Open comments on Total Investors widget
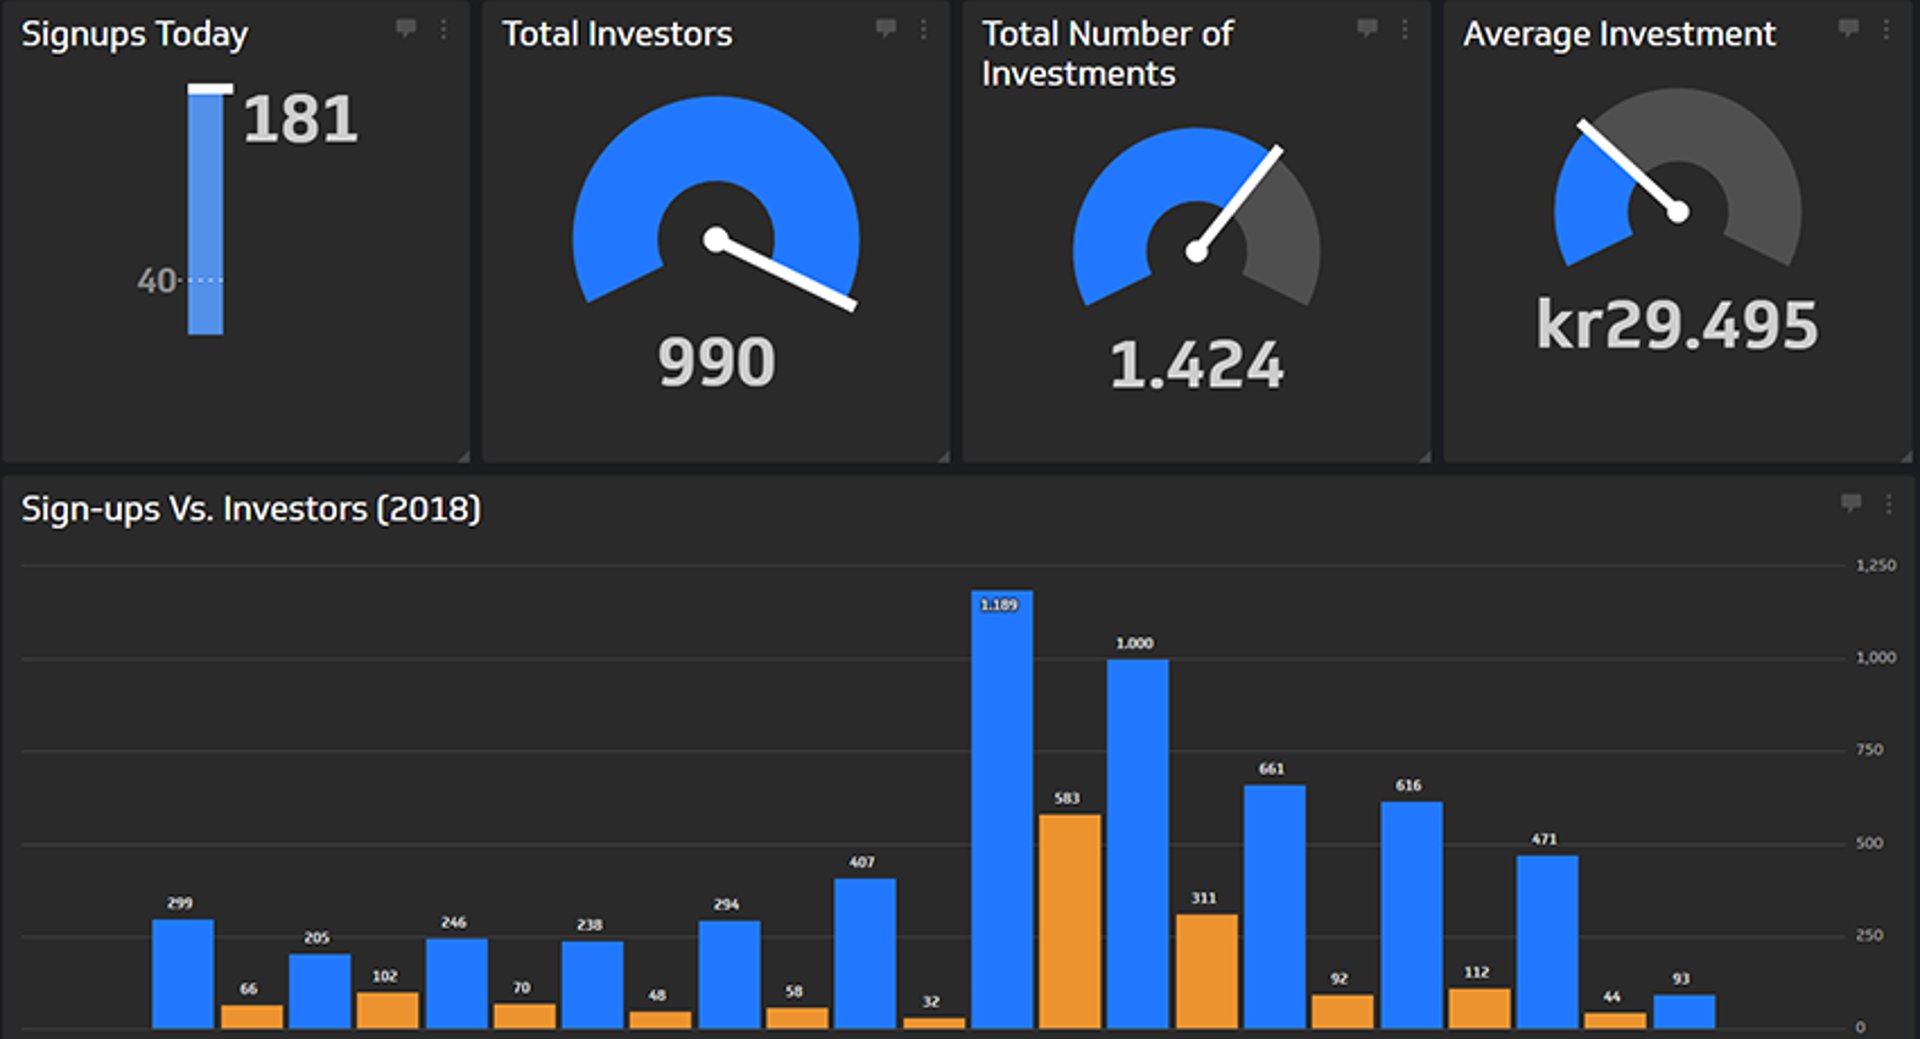 [x=885, y=28]
